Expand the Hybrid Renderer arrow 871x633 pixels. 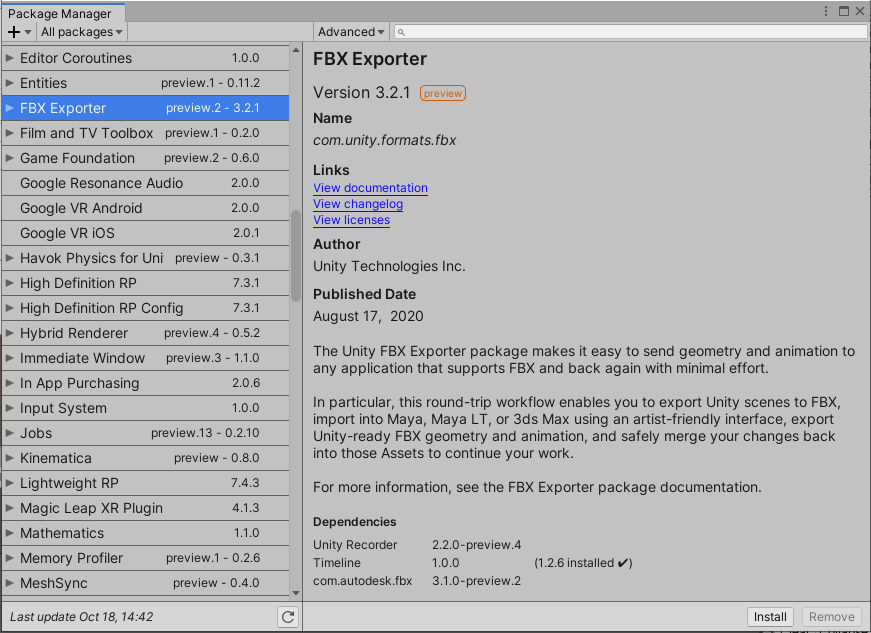click(9, 333)
